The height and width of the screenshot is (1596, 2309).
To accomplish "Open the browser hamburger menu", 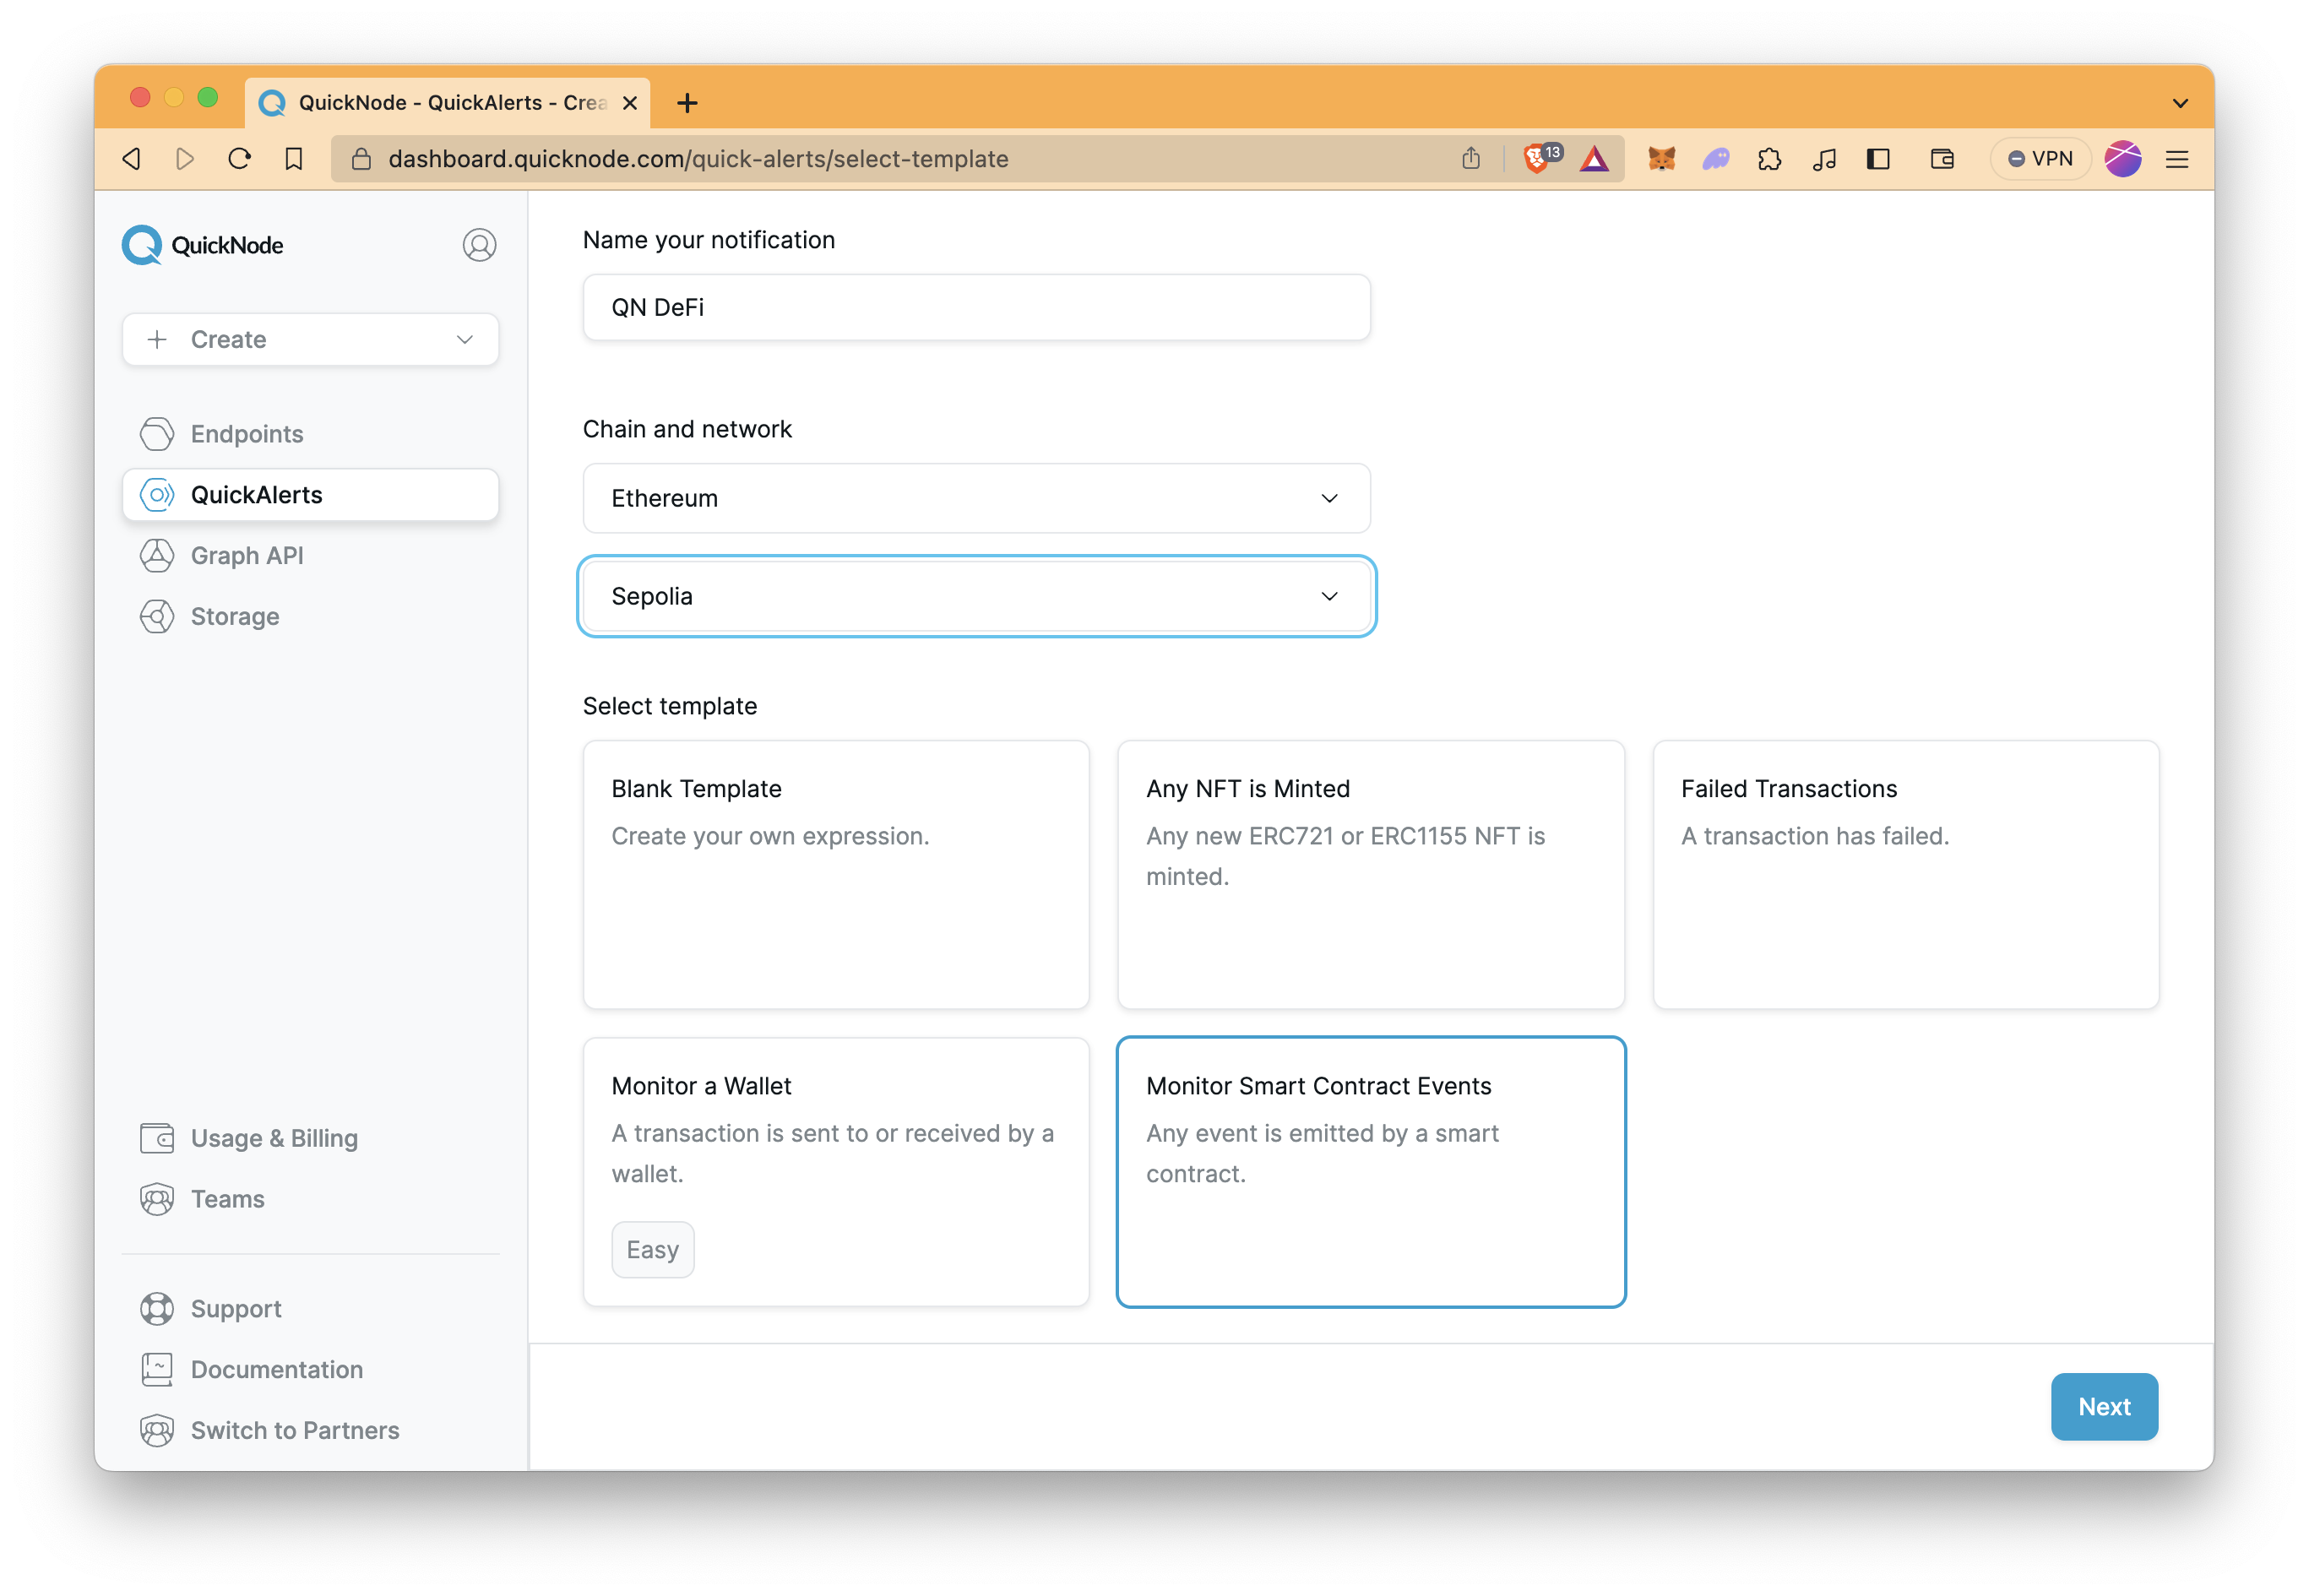I will pos(2177,159).
